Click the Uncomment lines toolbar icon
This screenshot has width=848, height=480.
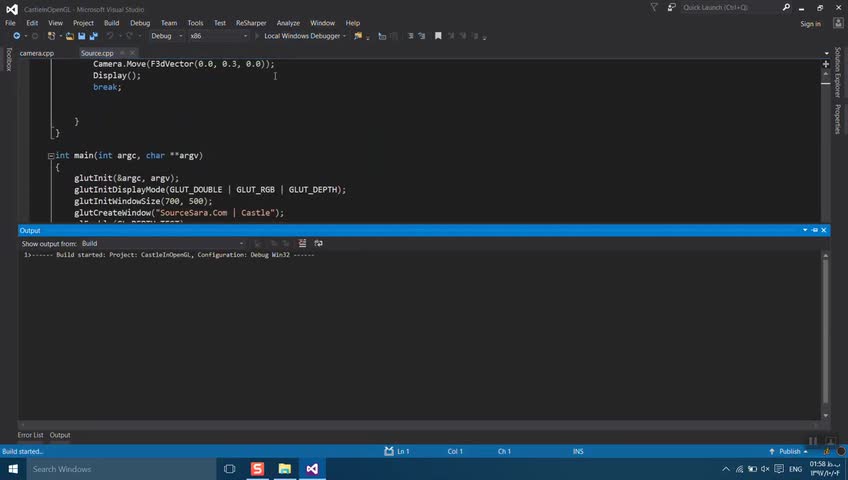tap(422, 36)
